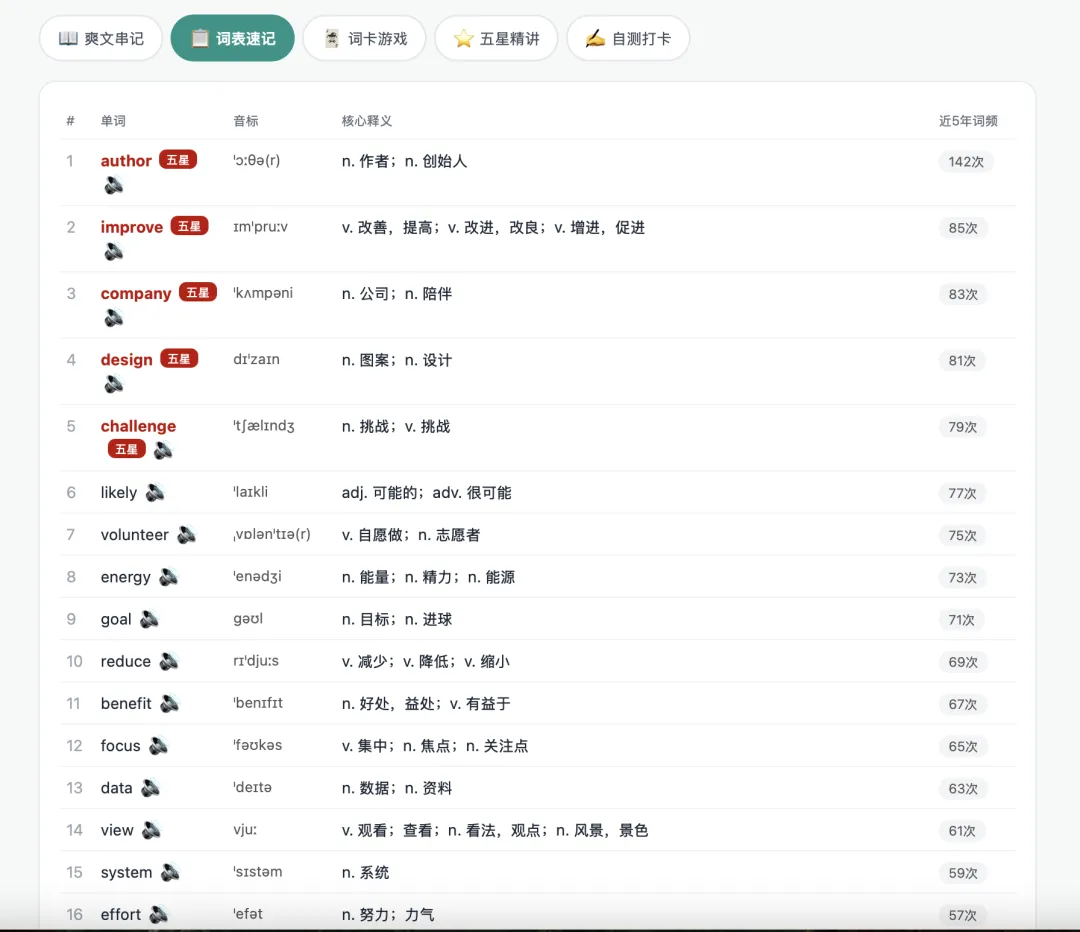This screenshot has height=932, width=1080.
Task: Click the word improve
Action: 132,227
